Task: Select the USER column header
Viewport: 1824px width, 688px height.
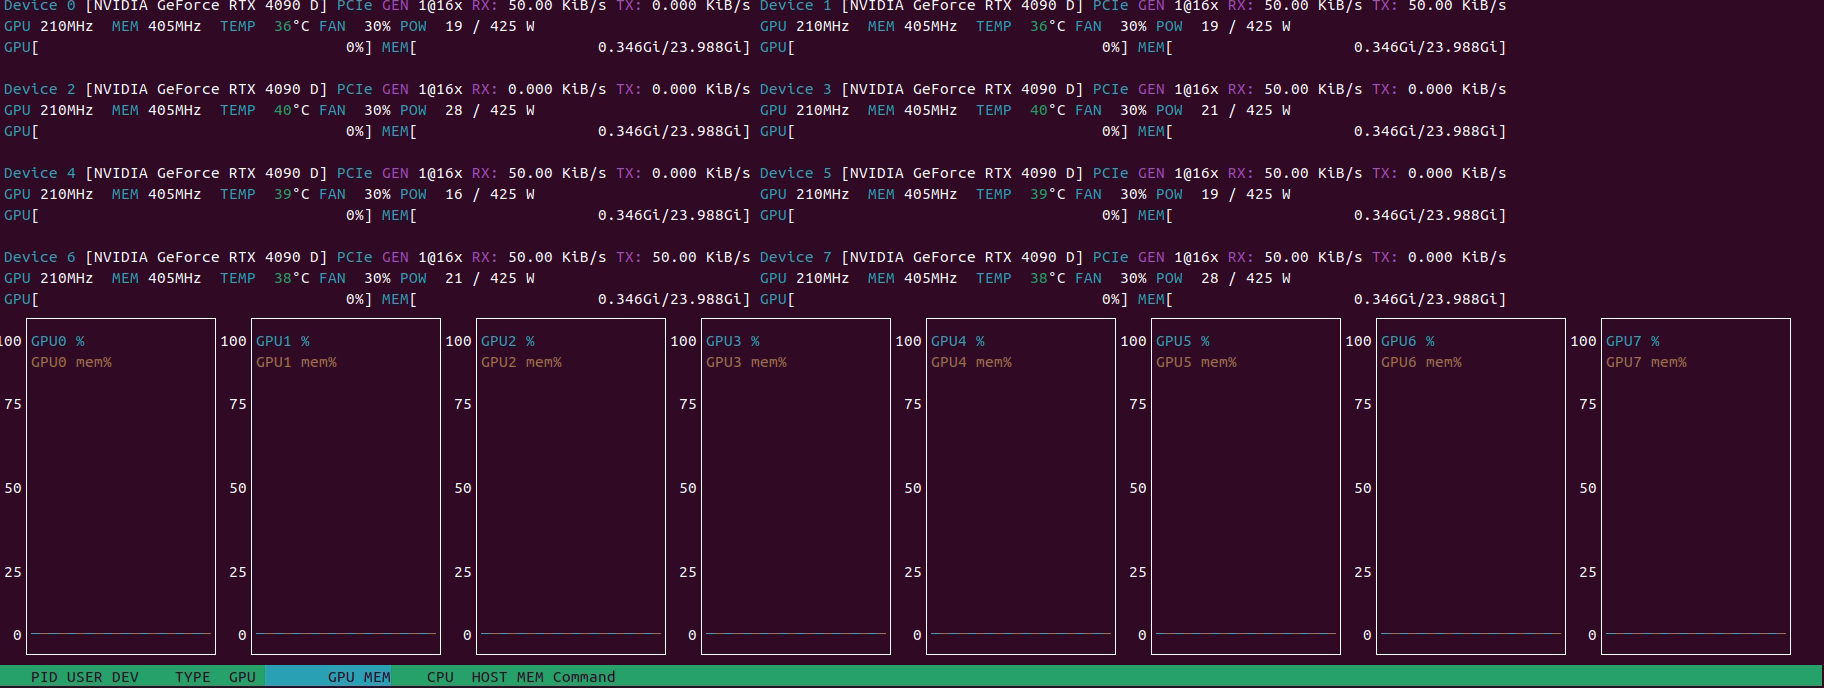Action: click(84, 677)
